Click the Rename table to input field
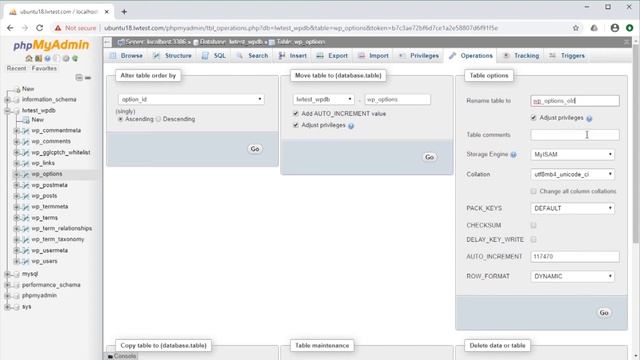 575,101
